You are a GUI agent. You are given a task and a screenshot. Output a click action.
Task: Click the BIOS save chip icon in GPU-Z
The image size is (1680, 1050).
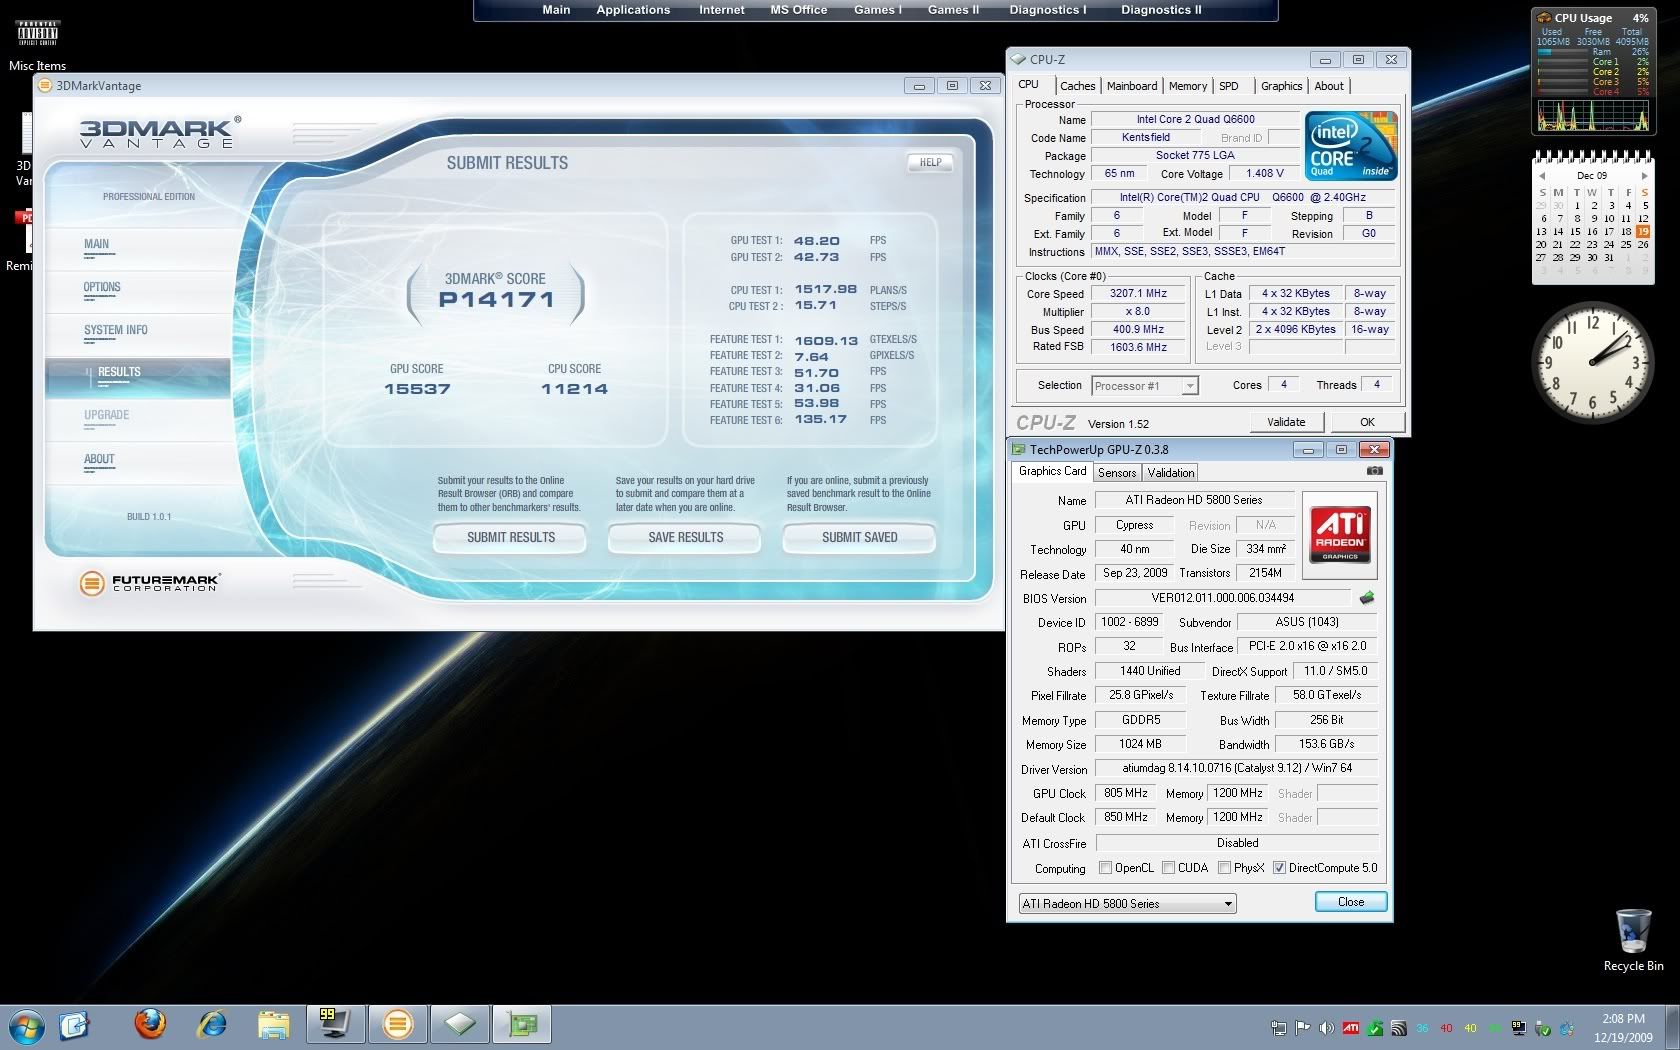point(1367,598)
